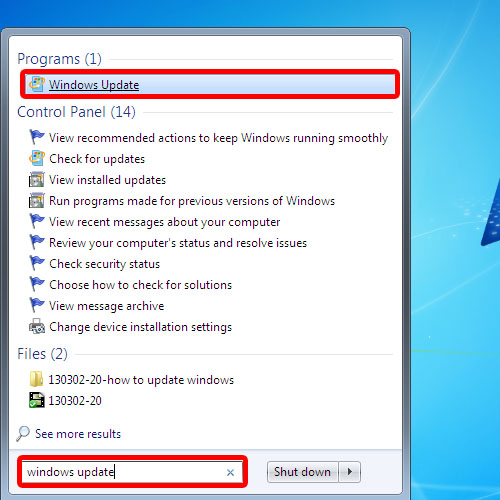Open Change device installation settings
The width and height of the screenshot is (500, 500).
(140, 327)
